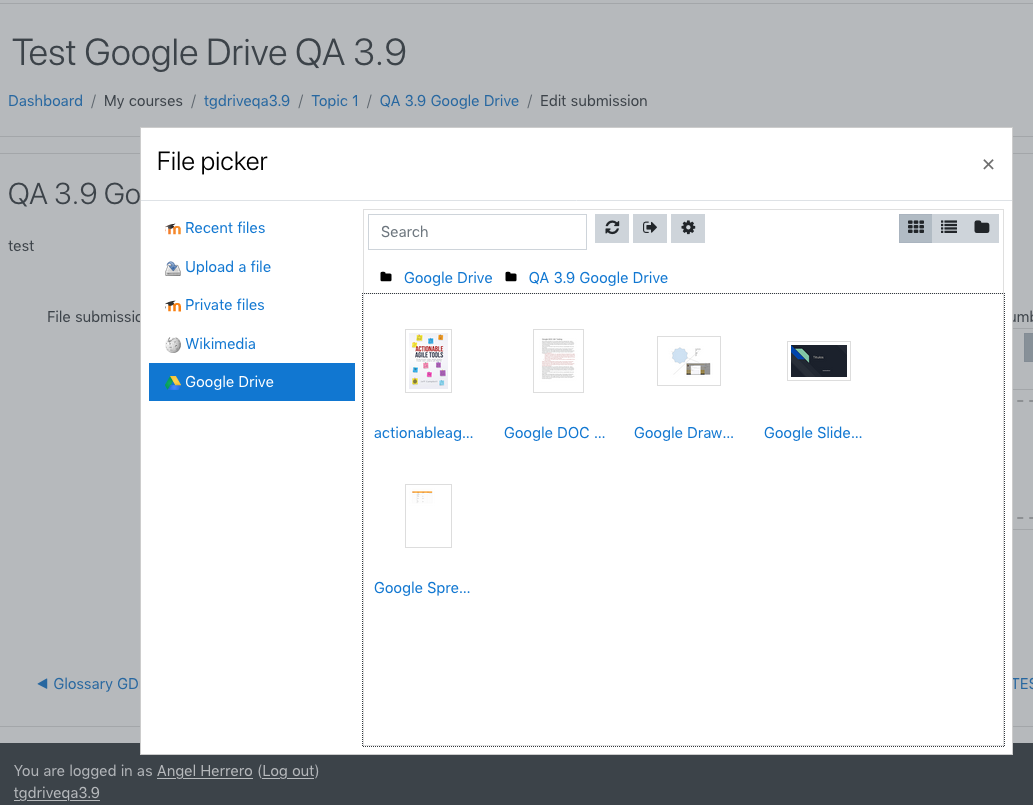Screen dimensions: 1033x805
Task: Click folder icon before QA 3.9 path
Action: pyautogui.click(x=511, y=277)
